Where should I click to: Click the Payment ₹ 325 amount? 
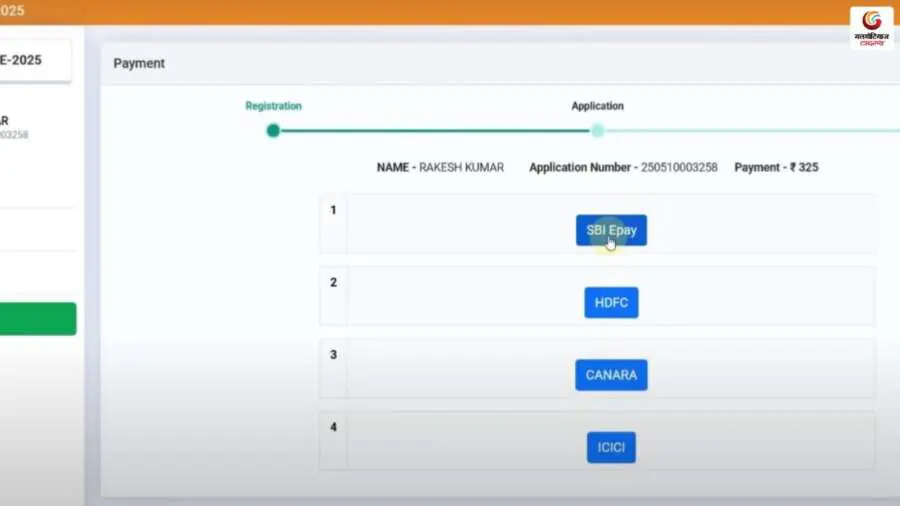[776, 168]
